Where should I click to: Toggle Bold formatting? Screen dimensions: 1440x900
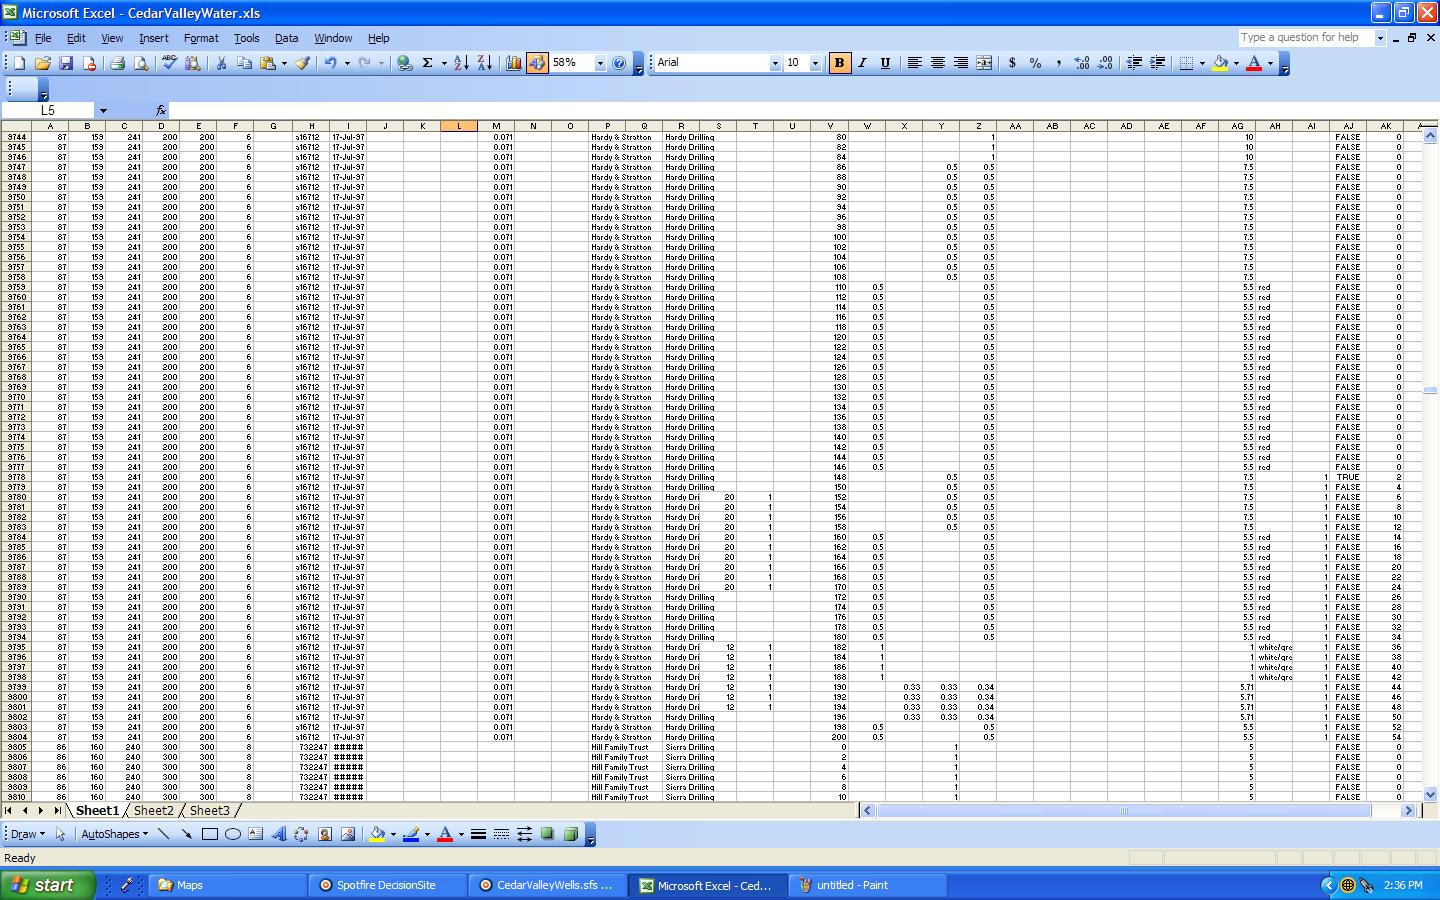coord(839,63)
